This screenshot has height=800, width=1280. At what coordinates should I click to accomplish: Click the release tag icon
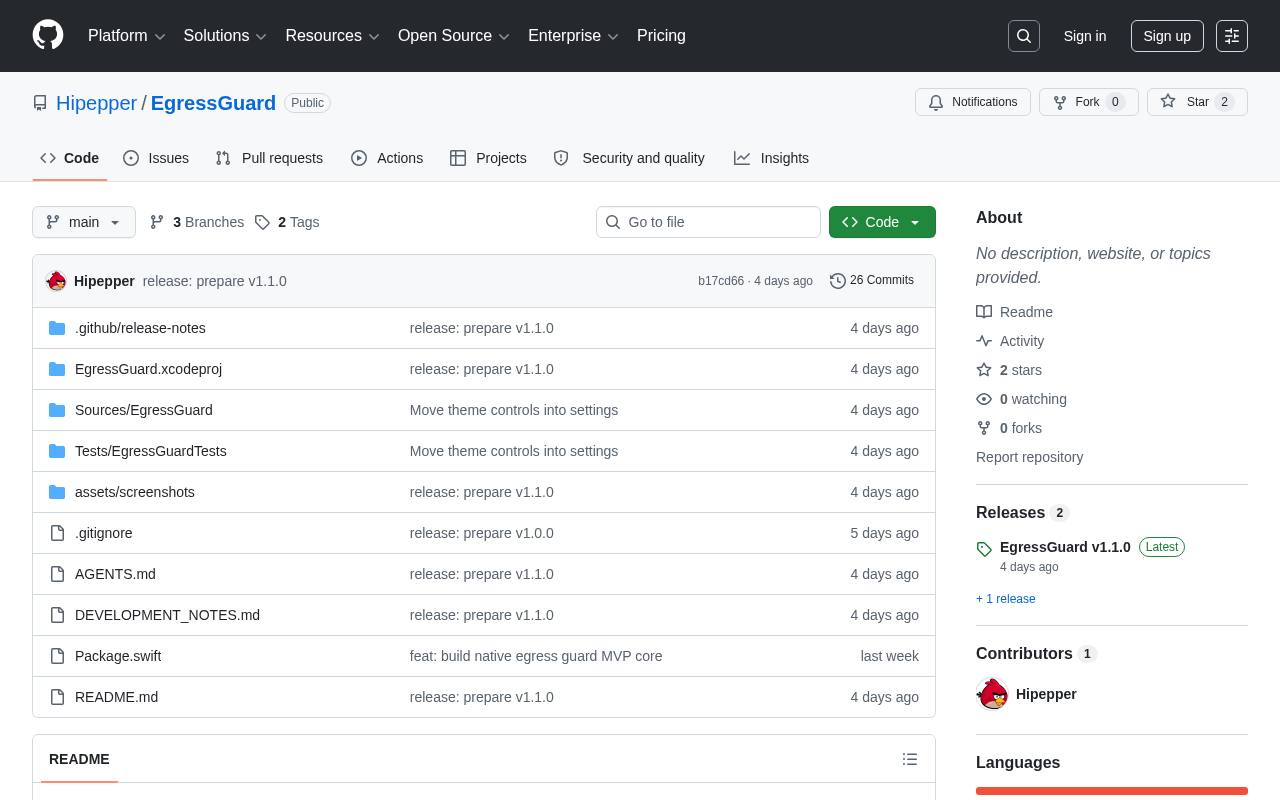click(x=984, y=549)
